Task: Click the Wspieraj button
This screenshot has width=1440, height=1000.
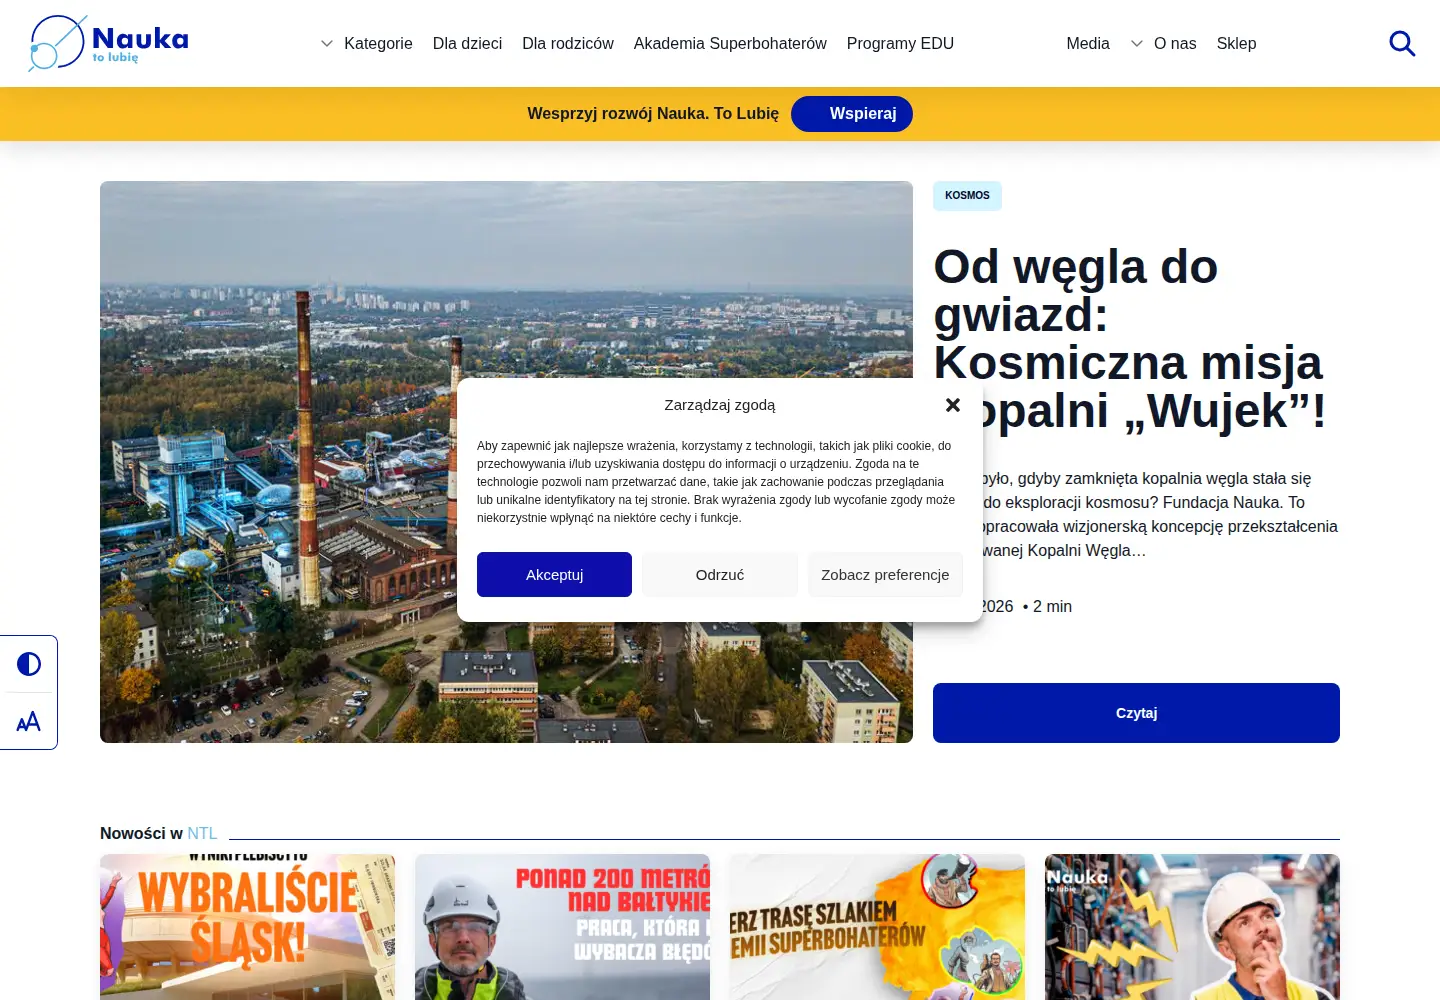Action: 852,114
